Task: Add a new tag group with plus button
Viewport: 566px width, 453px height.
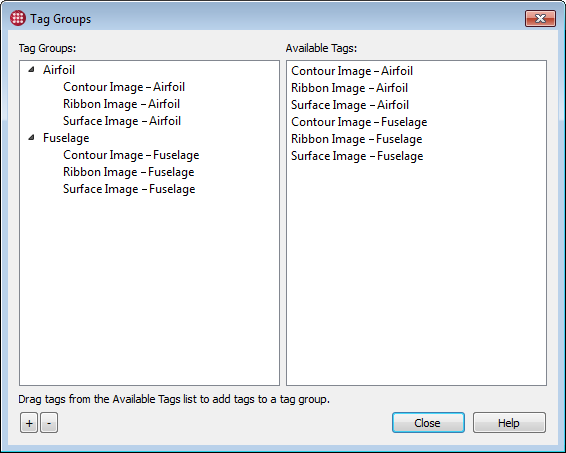Action: click(29, 423)
